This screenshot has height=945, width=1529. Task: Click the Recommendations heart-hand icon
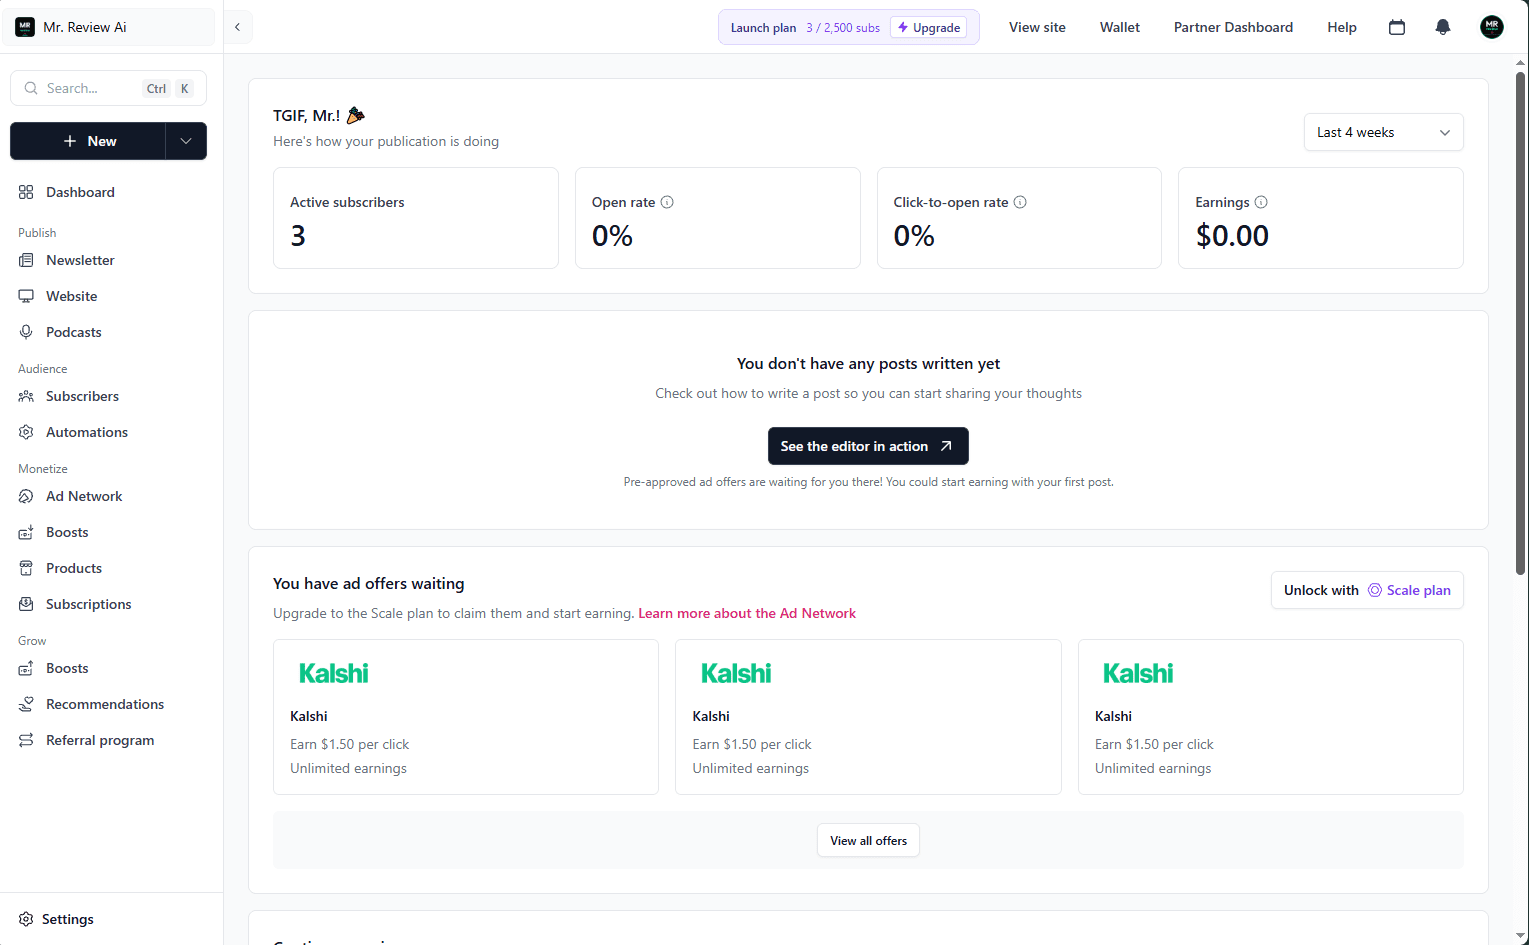pyautogui.click(x=26, y=704)
